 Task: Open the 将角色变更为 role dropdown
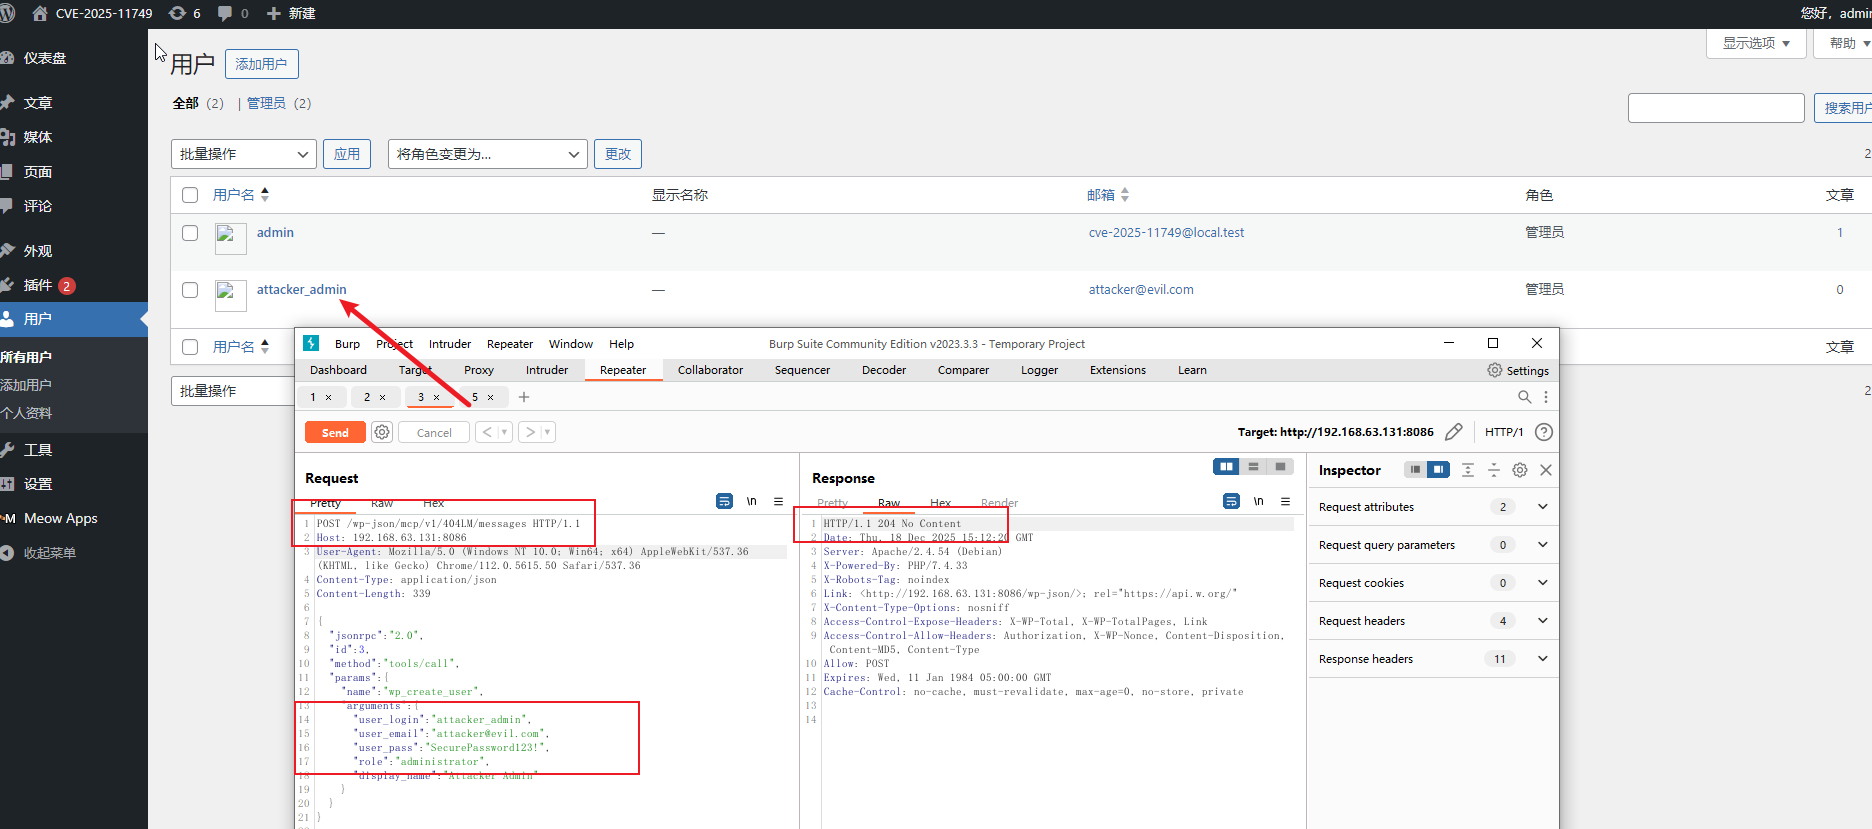[x=488, y=154]
